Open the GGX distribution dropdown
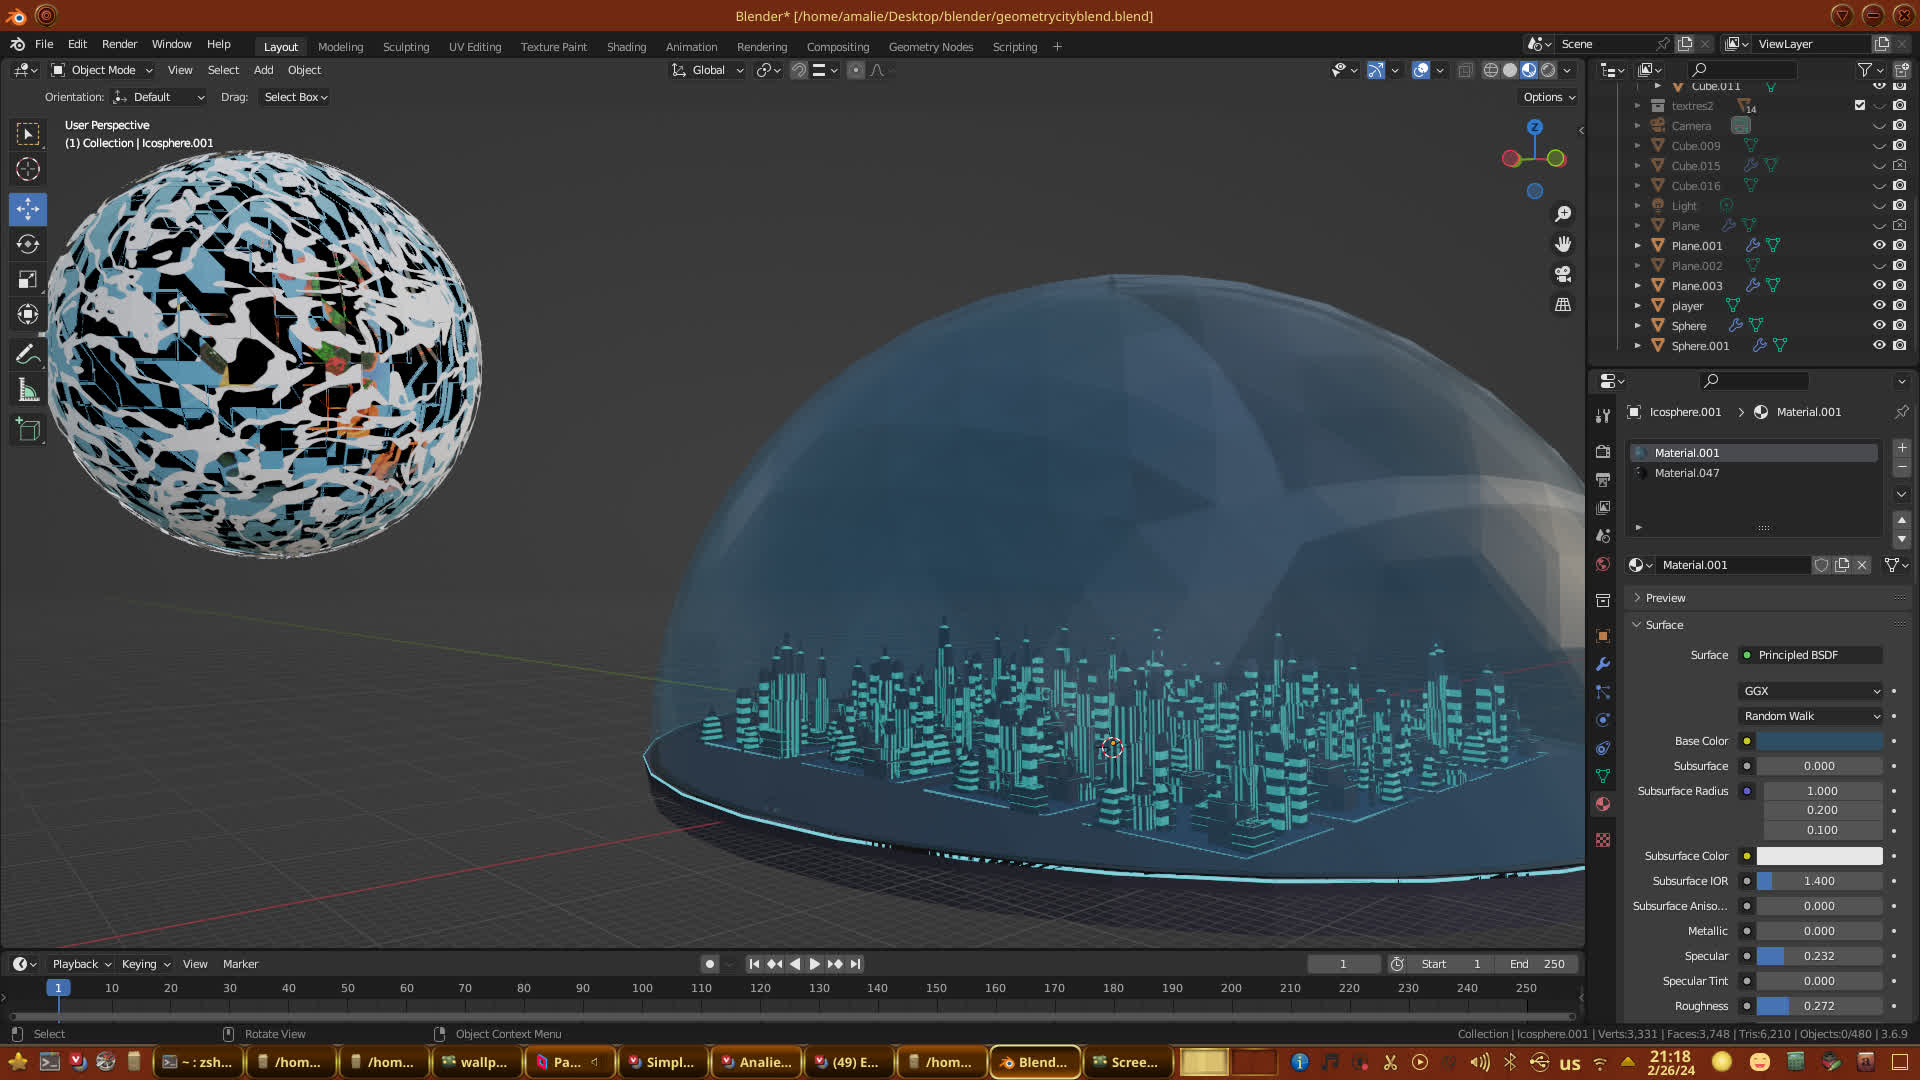The image size is (1920, 1080). click(x=1811, y=691)
